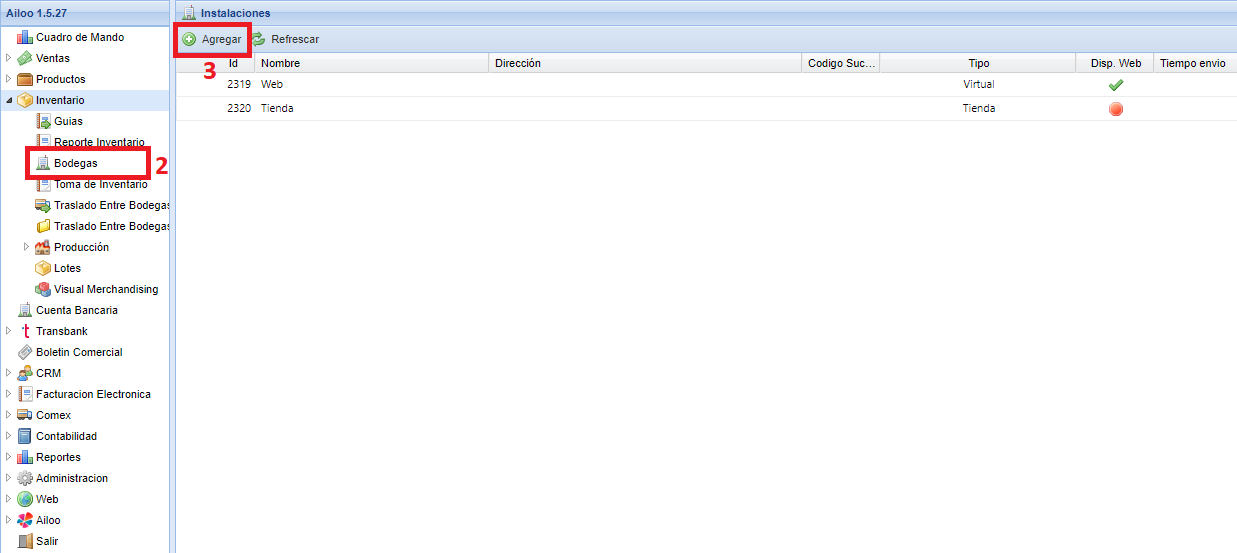Click the Boletin Comercial tag icon
The image size is (1237, 553).
[x=25, y=352]
